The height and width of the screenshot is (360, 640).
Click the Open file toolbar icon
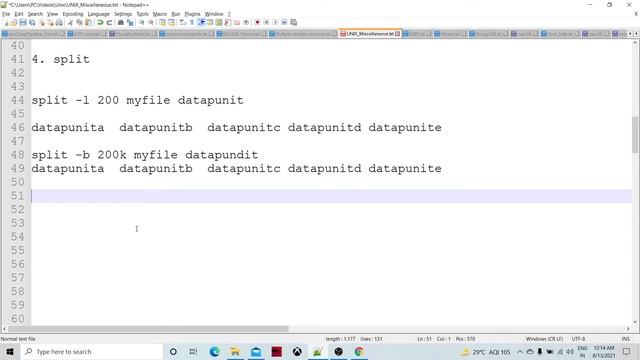point(14,22)
